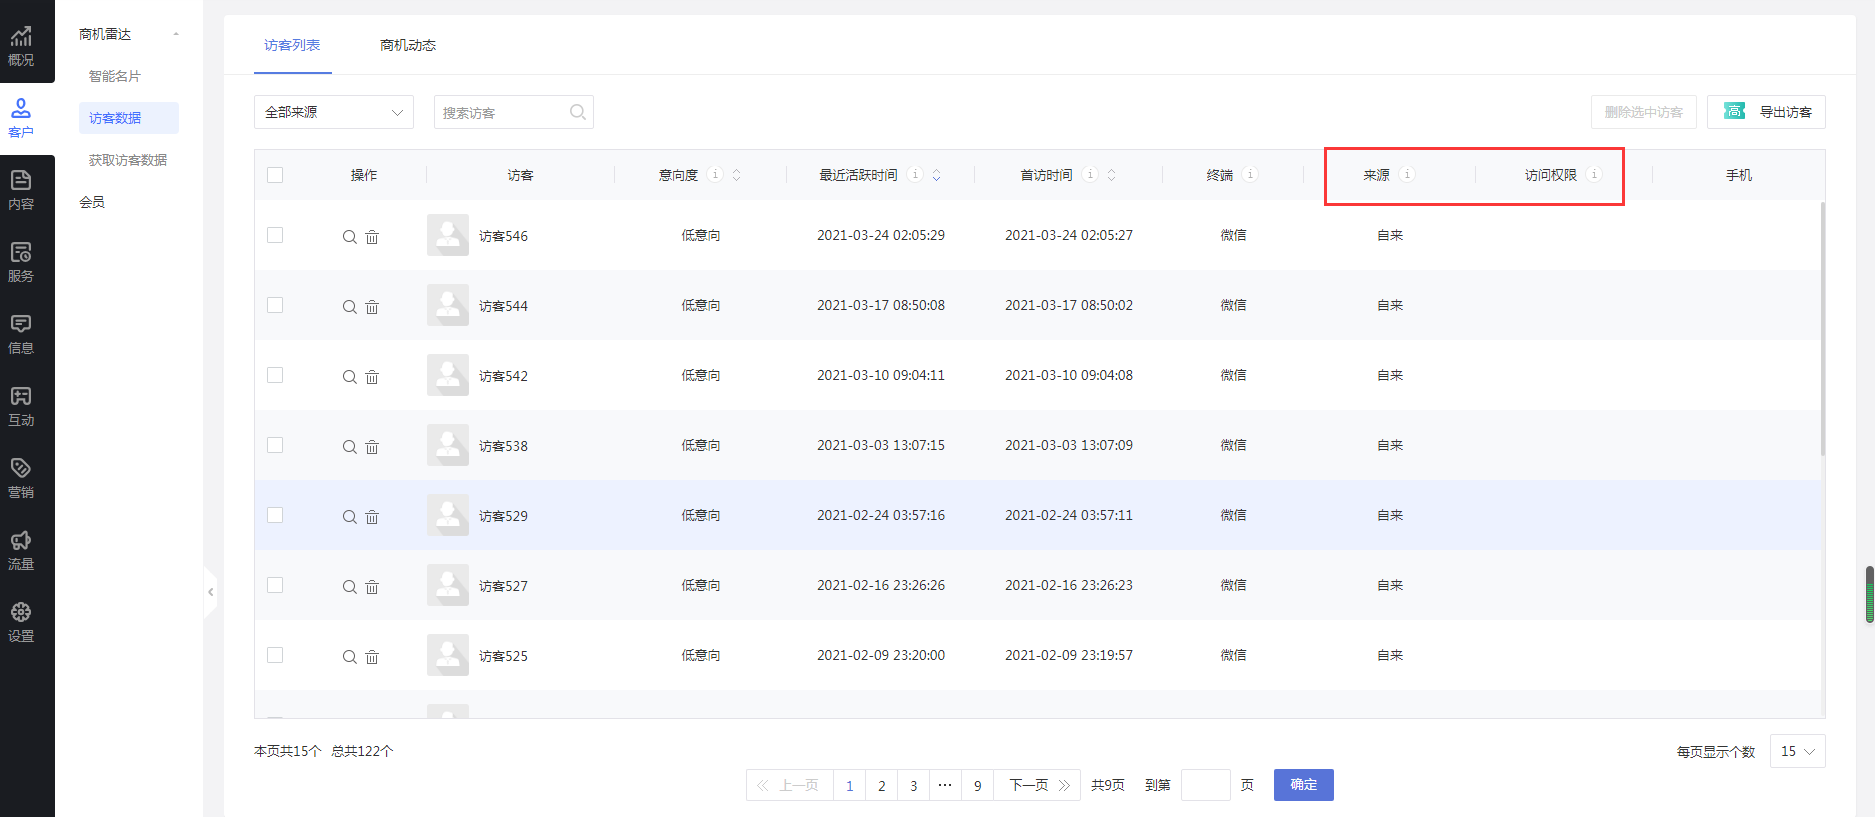Viewport: 1875px width, 817px height.
Task: Check the box for 访客544 row
Action: point(275,305)
